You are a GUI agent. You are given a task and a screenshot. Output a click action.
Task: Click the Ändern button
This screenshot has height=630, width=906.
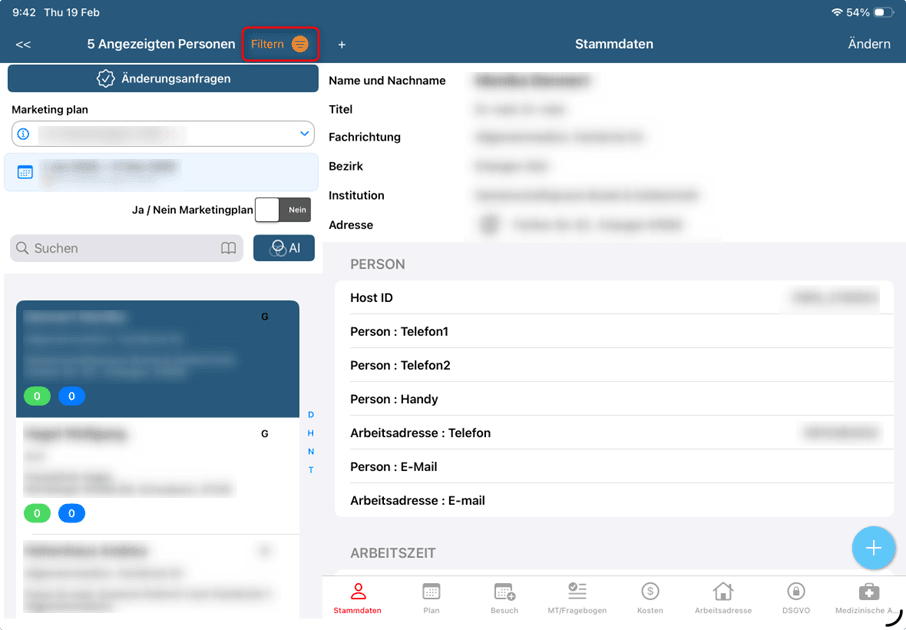pos(868,44)
